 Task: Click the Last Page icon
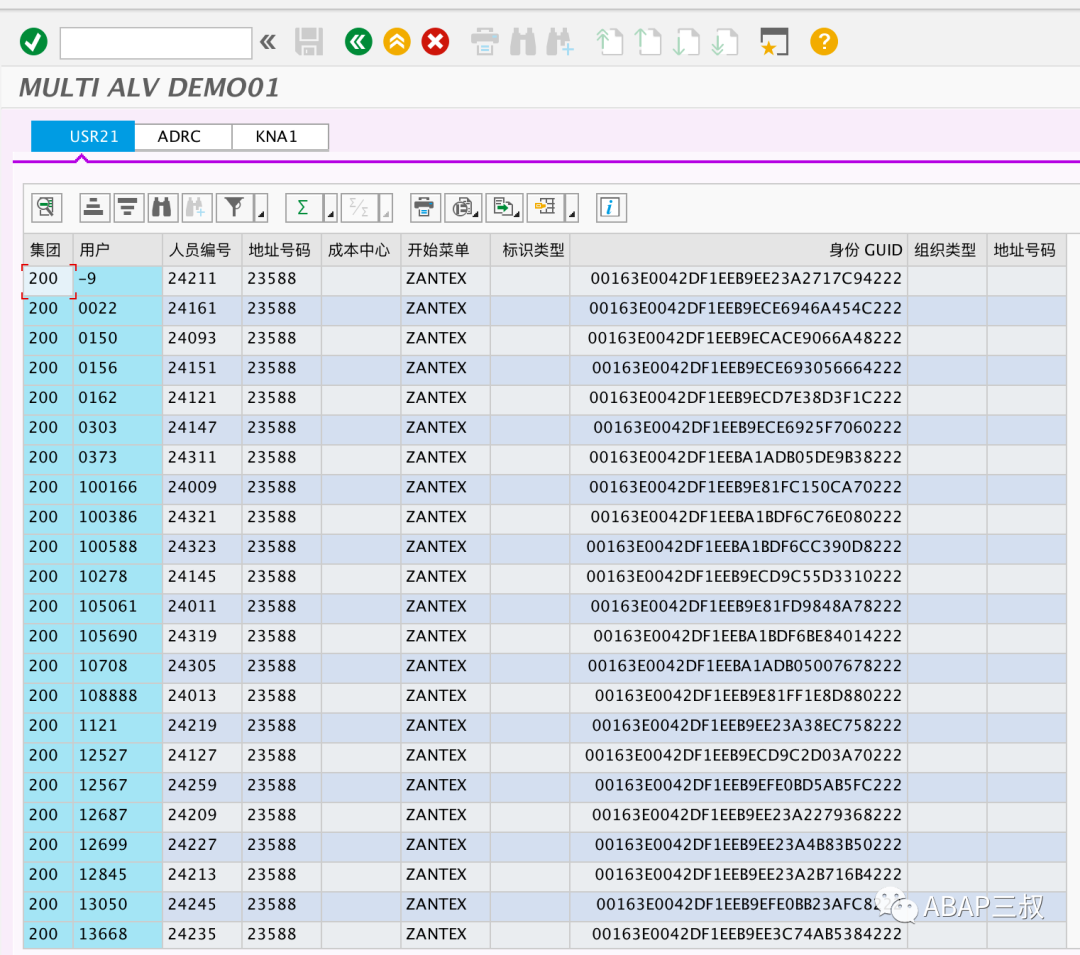(x=725, y=42)
